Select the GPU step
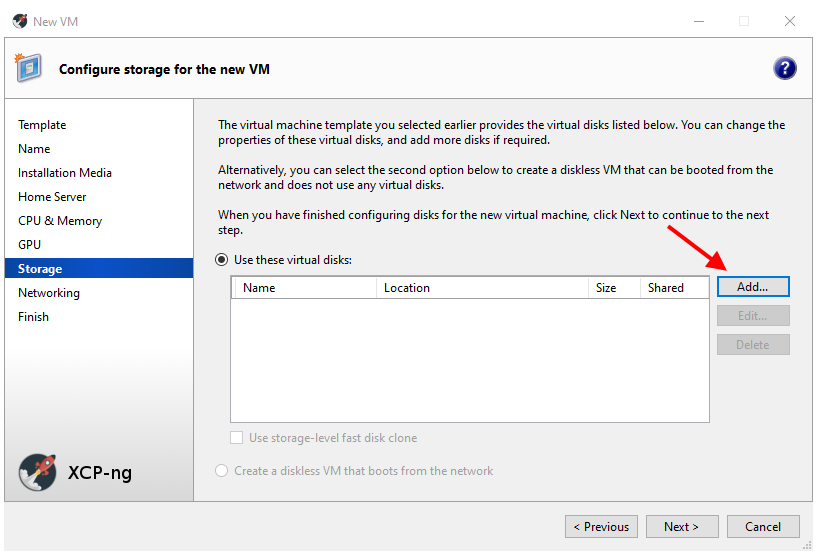 [x=29, y=245]
